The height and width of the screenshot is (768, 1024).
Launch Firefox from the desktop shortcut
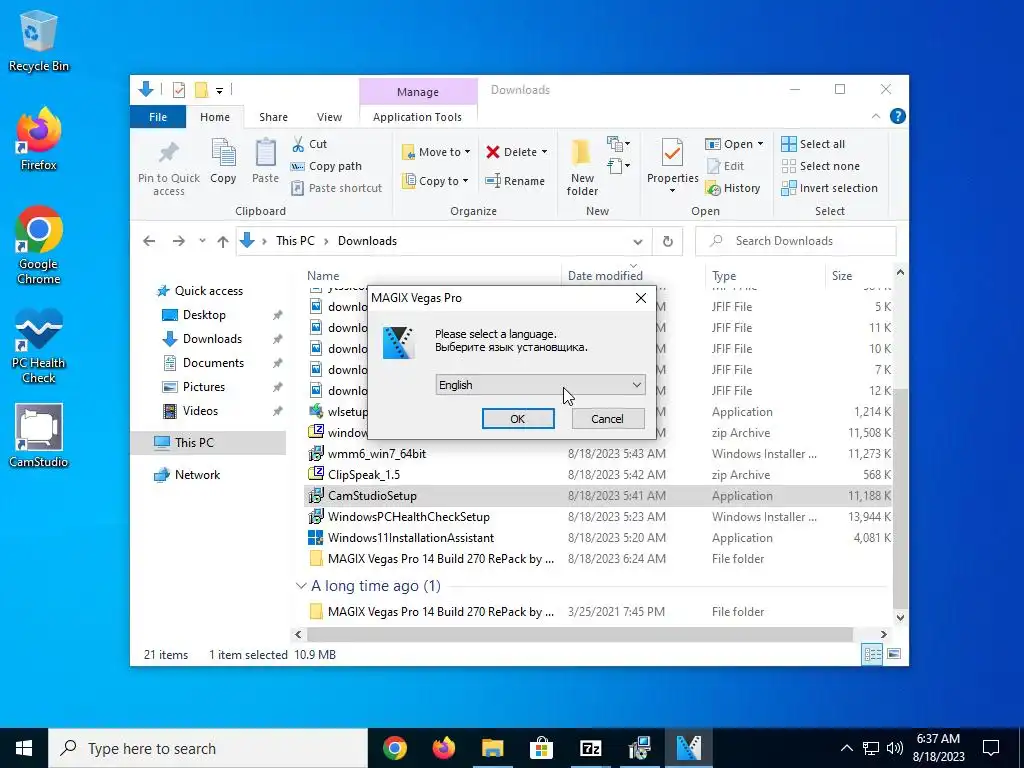click(x=38, y=139)
